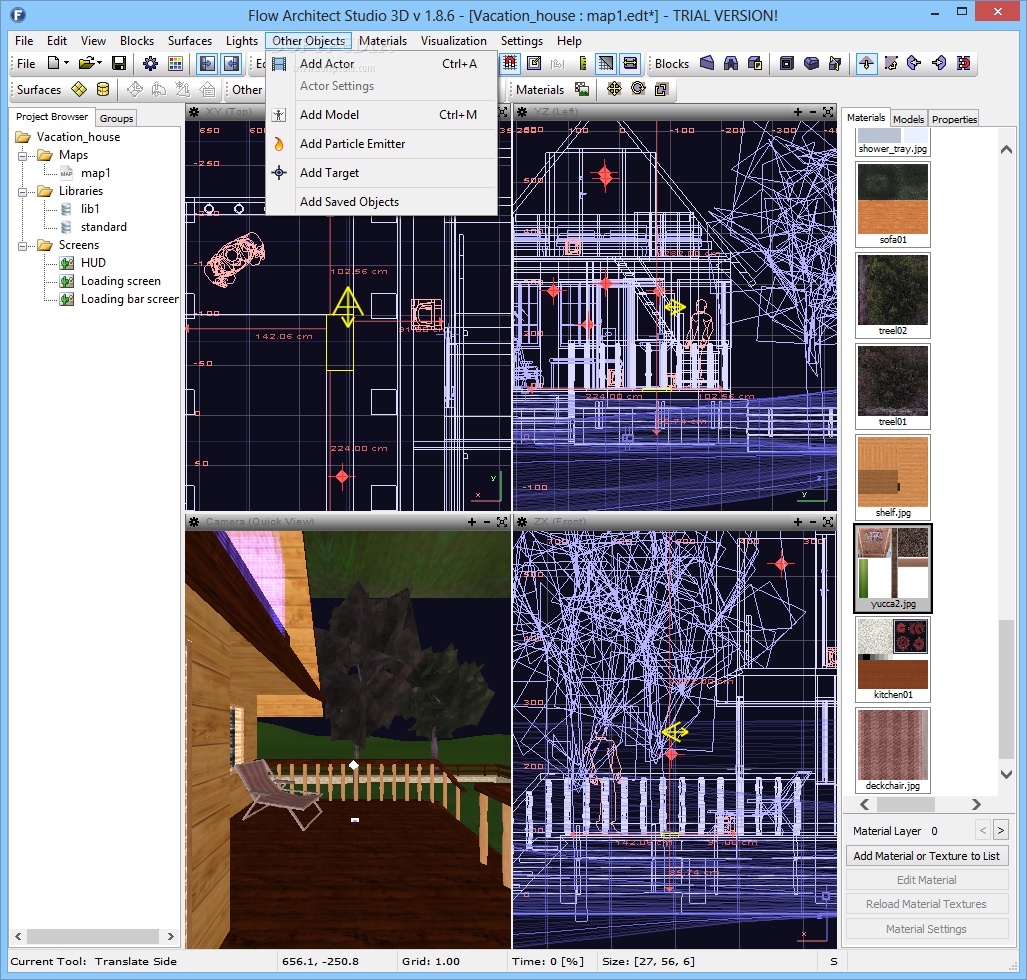Choose Add Model from the menu

click(x=382, y=115)
